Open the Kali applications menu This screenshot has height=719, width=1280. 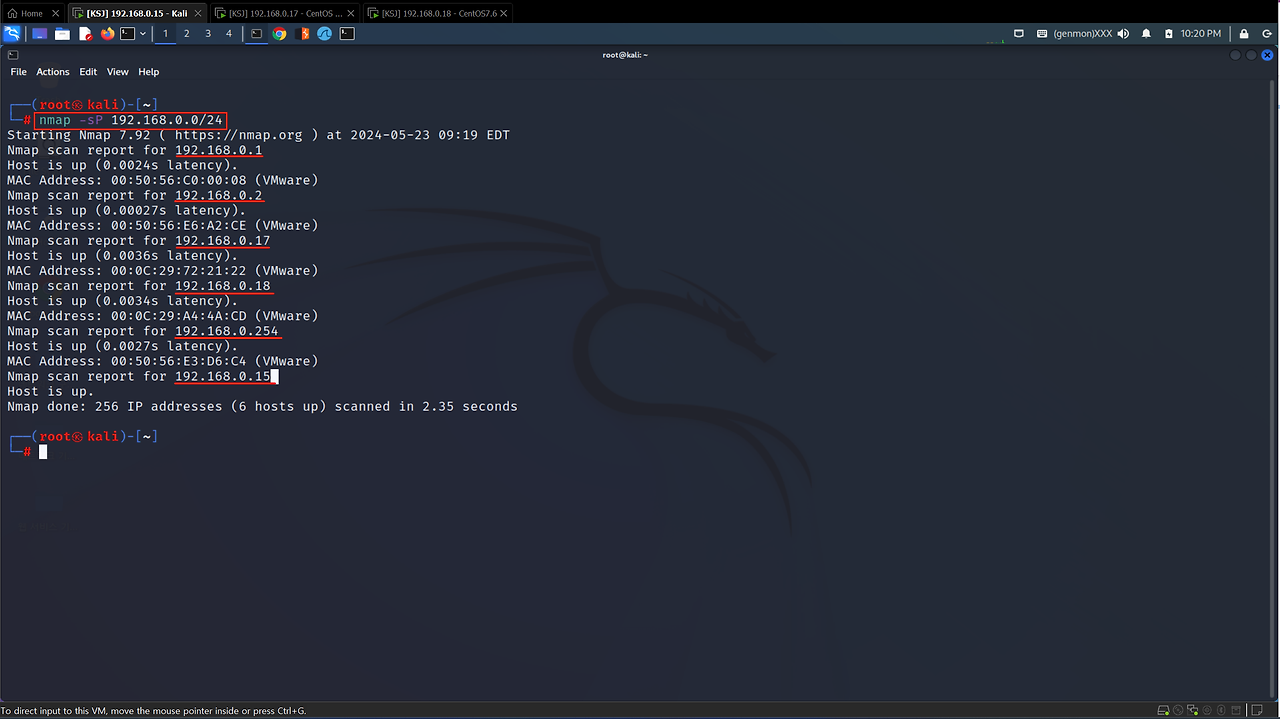tap(12, 33)
